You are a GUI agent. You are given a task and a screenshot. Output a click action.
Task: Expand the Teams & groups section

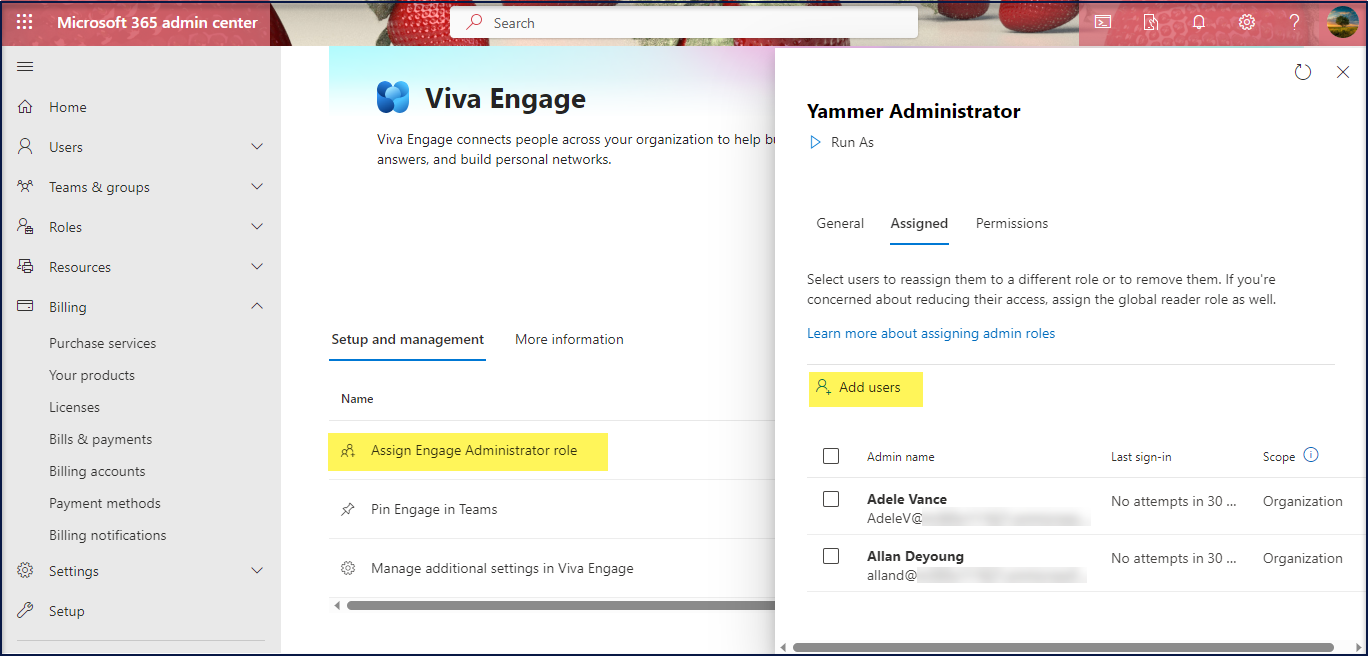(x=257, y=186)
